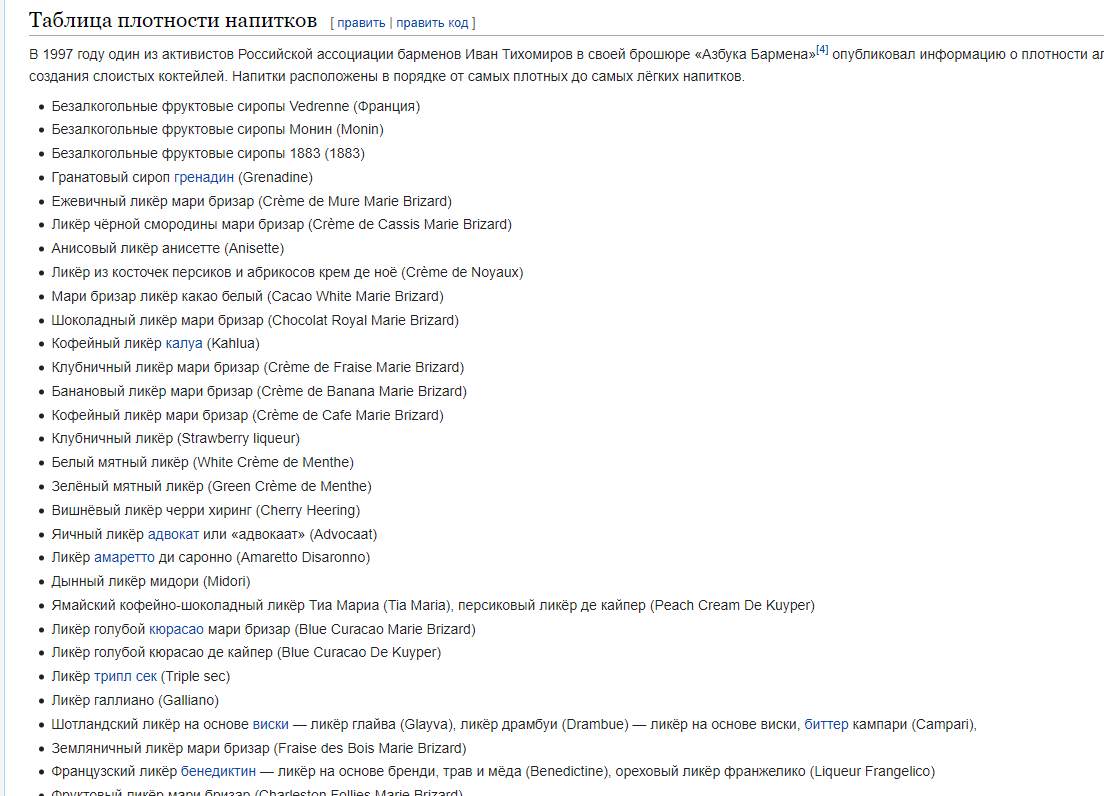
Task: Click the 'Cacao White Marie Brizard' item
Action: pos(247,296)
